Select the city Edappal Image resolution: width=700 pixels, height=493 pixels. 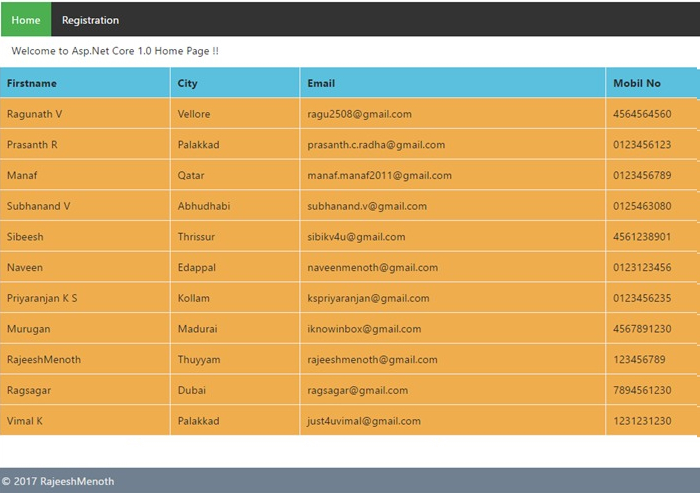tap(196, 267)
